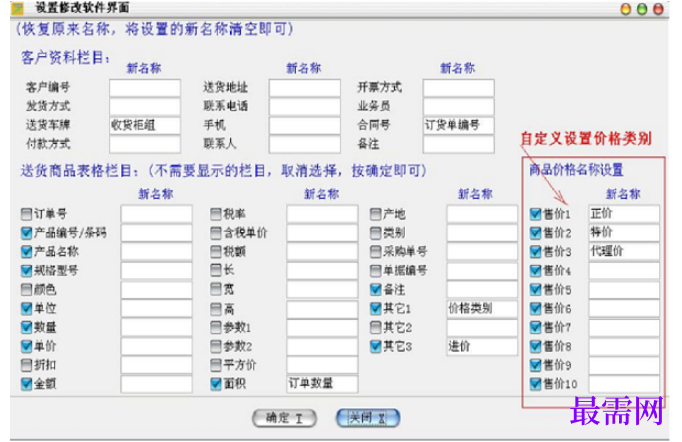Click the yellow window control button
This screenshot has height=442, width=682.
pyautogui.click(x=625, y=9)
